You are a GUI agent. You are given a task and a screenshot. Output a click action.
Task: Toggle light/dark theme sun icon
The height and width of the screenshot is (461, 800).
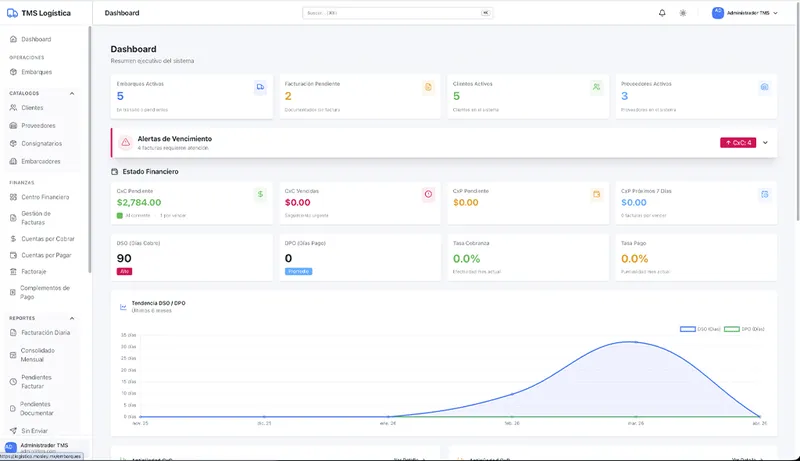click(683, 13)
